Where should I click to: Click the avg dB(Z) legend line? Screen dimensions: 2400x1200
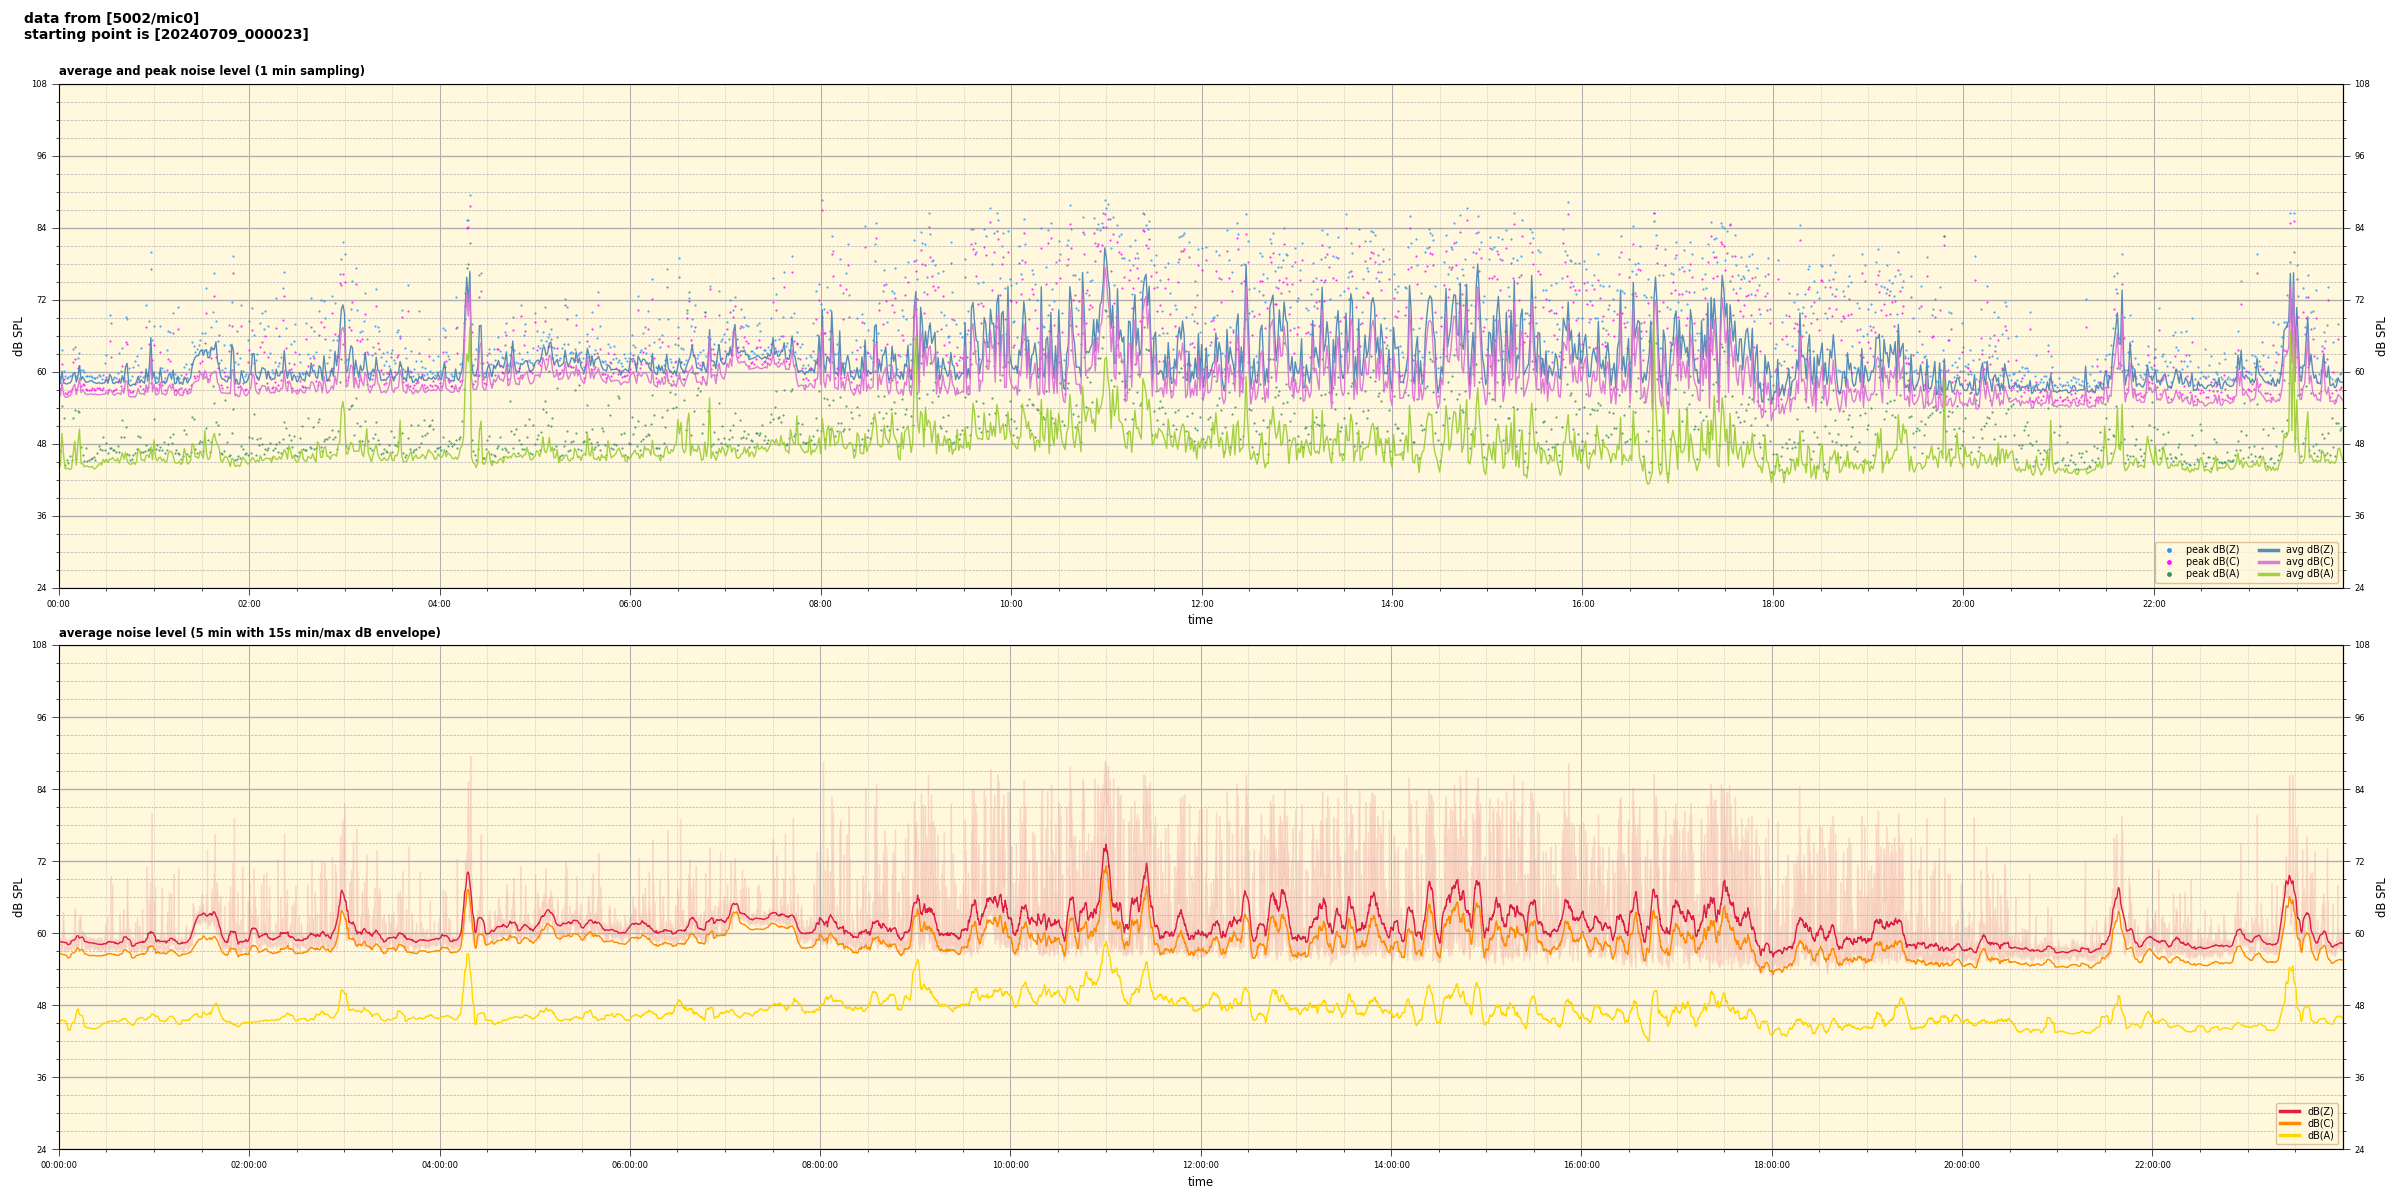tap(2268, 550)
